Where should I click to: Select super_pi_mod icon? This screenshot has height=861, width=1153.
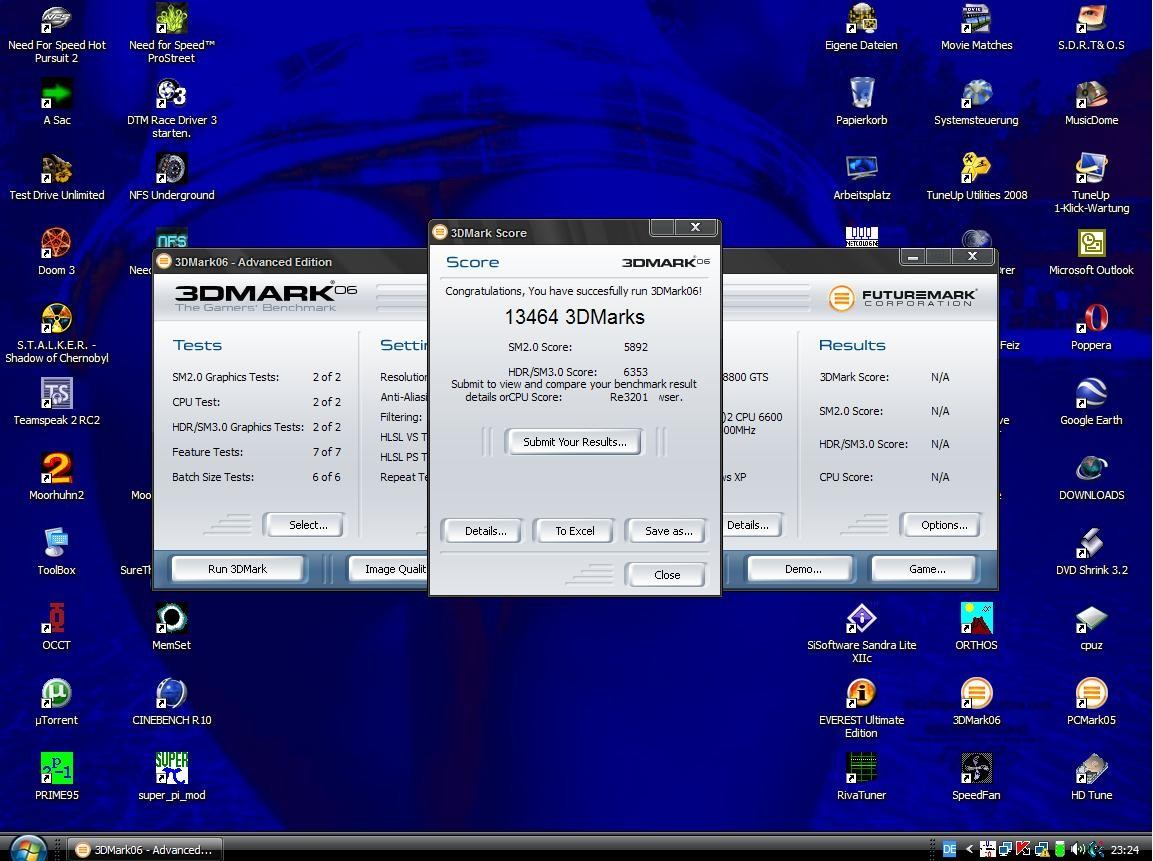(171, 778)
